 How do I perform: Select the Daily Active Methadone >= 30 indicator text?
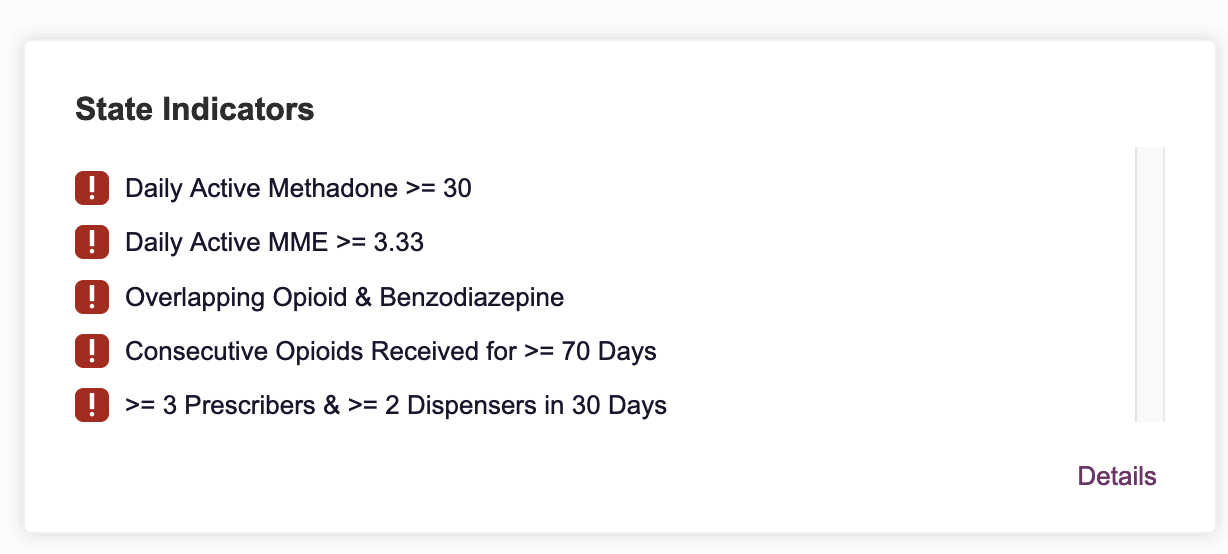click(x=298, y=188)
